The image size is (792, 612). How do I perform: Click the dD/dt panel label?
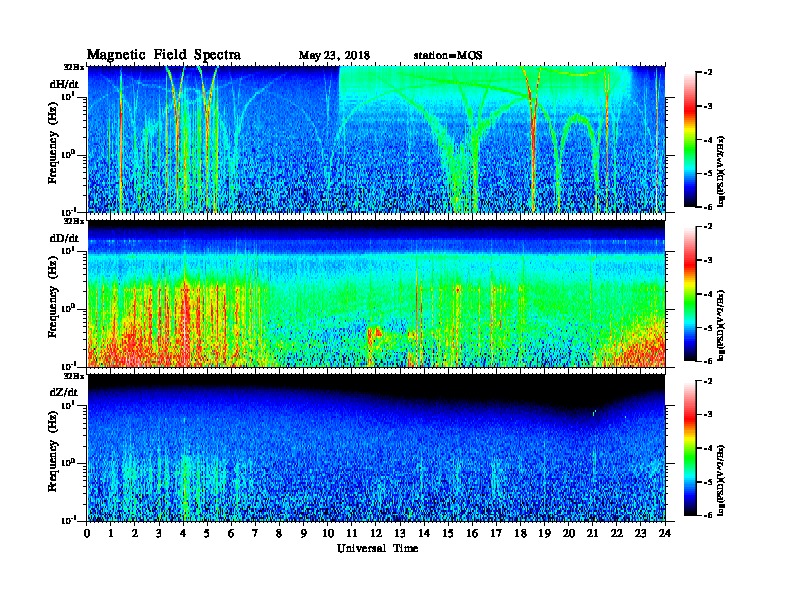click(x=64, y=238)
